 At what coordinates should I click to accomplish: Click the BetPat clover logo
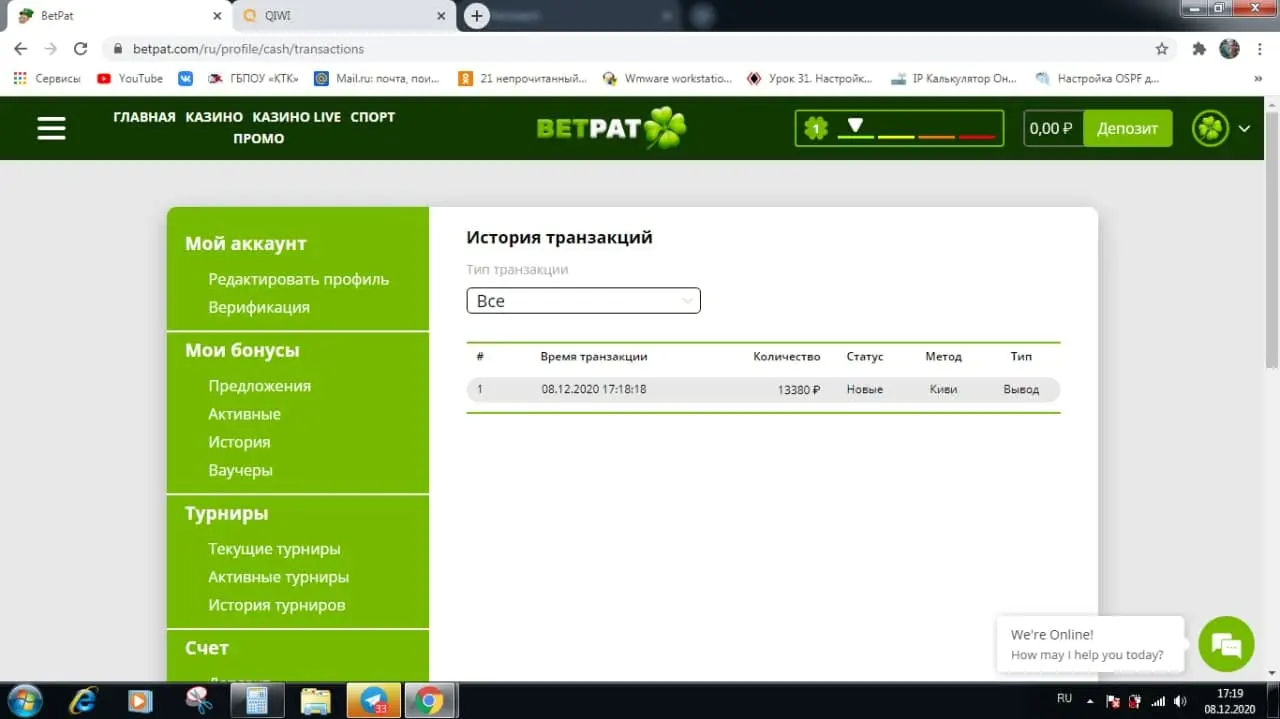click(x=611, y=128)
